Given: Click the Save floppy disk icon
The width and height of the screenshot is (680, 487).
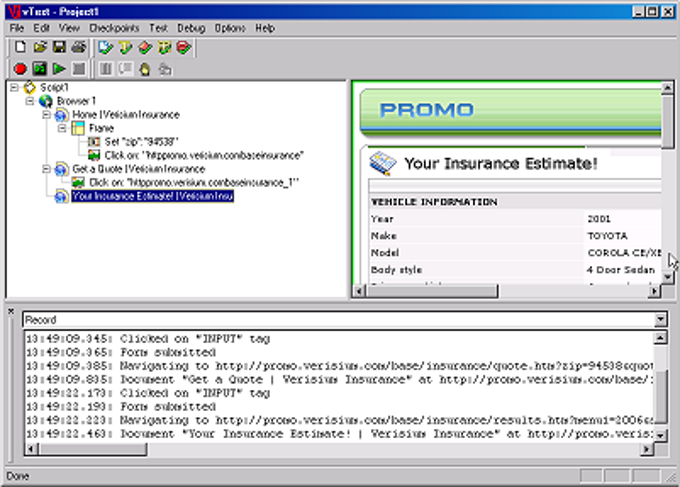Looking at the screenshot, I should click(59, 47).
